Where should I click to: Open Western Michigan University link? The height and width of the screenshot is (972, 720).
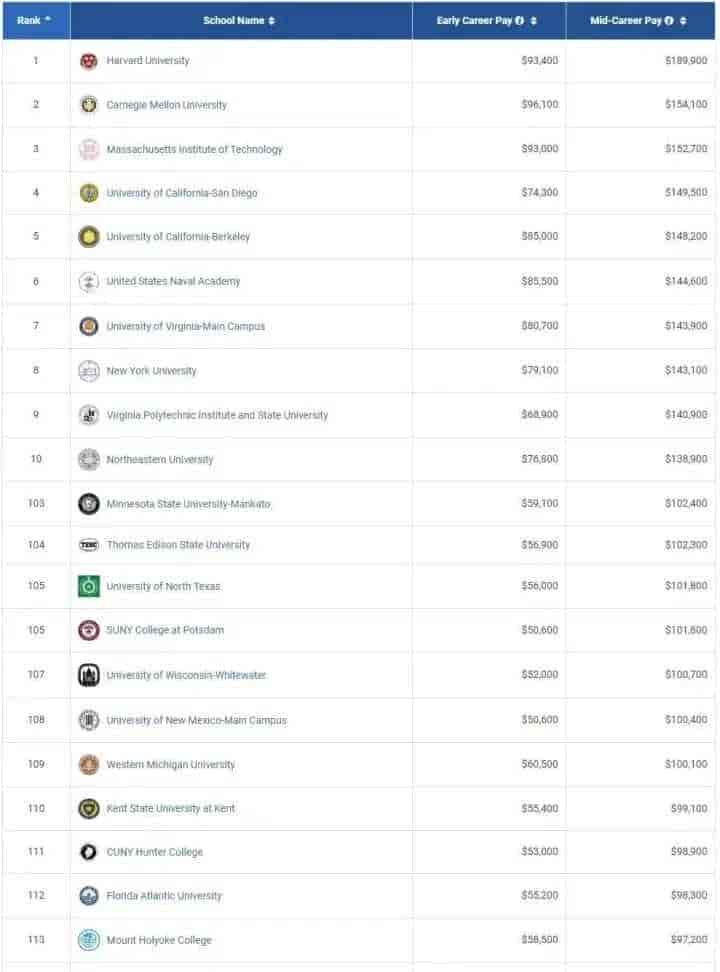[x=171, y=764]
